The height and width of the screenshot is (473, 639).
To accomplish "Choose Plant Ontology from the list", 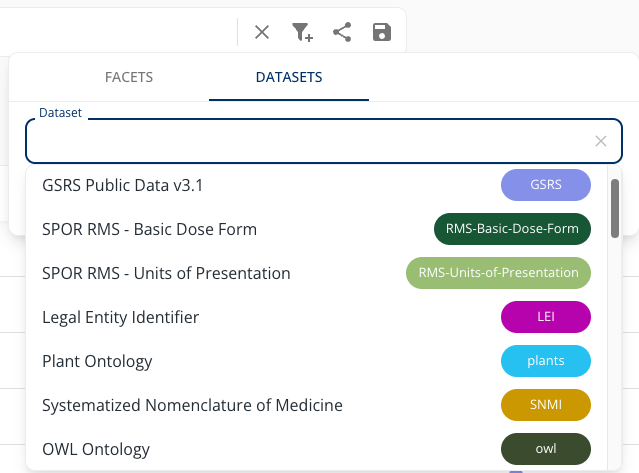I will [x=97, y=361].
